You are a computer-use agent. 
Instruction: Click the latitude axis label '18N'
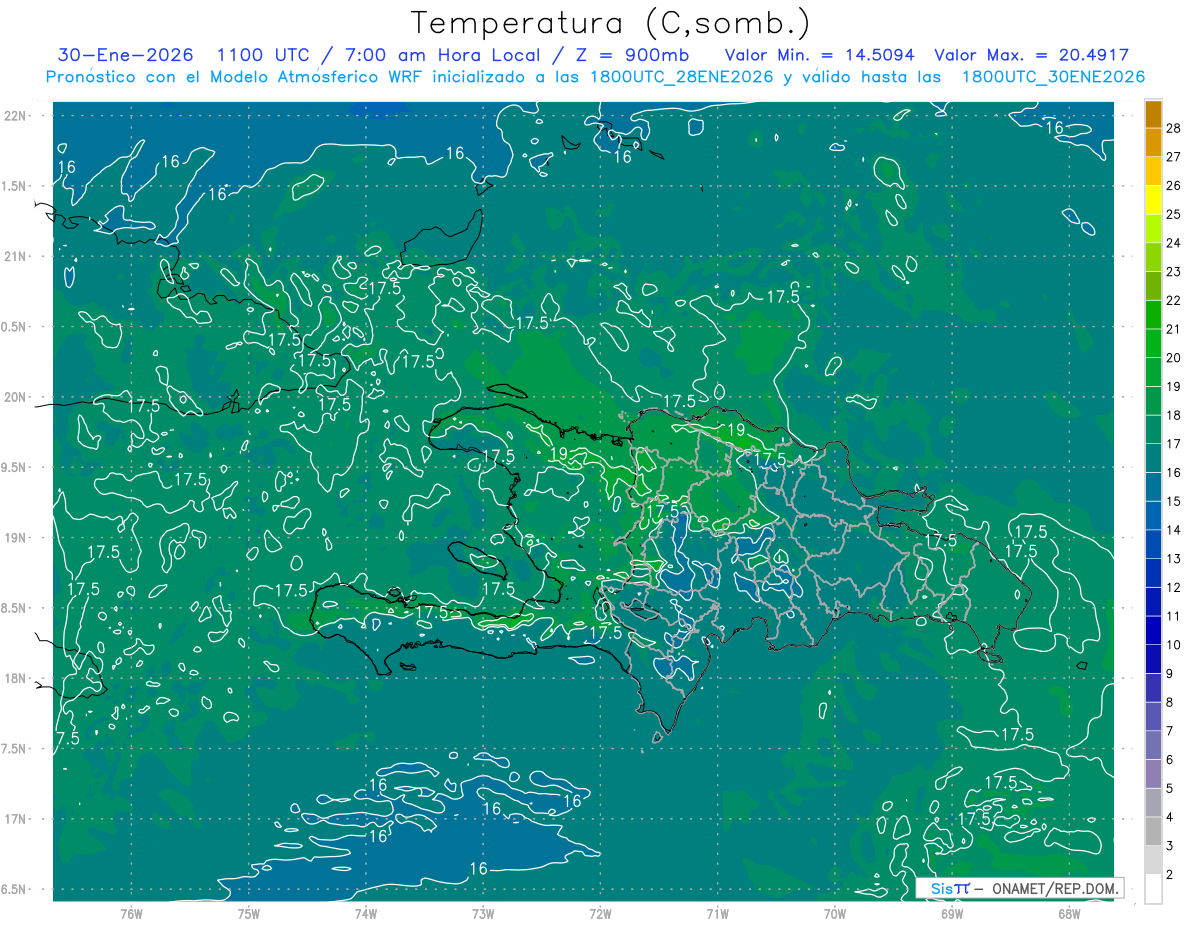pos(16,678)
